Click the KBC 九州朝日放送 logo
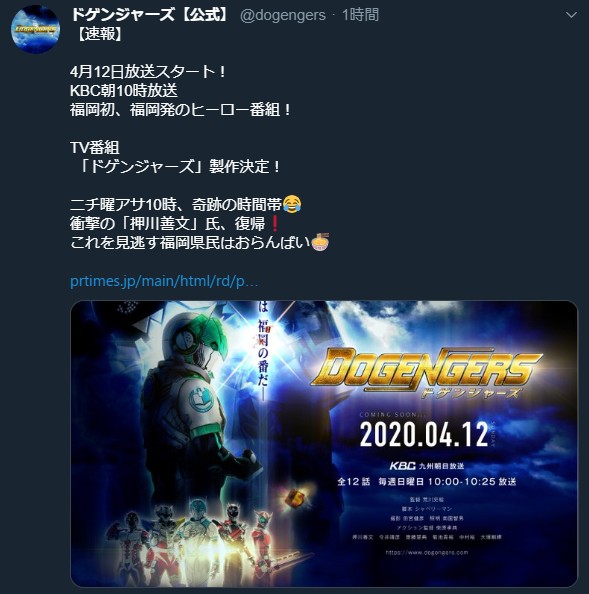589x594 pixels. [427, 466]
